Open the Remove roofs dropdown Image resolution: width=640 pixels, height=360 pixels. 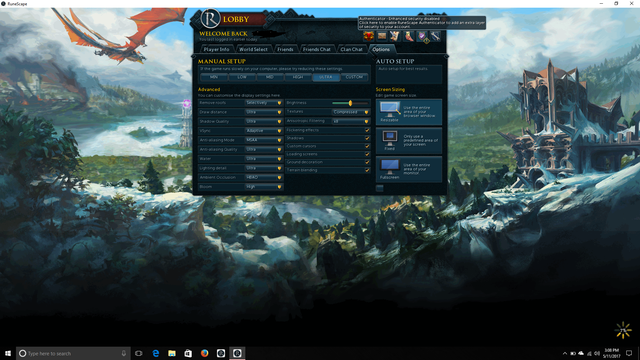[264, 103]
